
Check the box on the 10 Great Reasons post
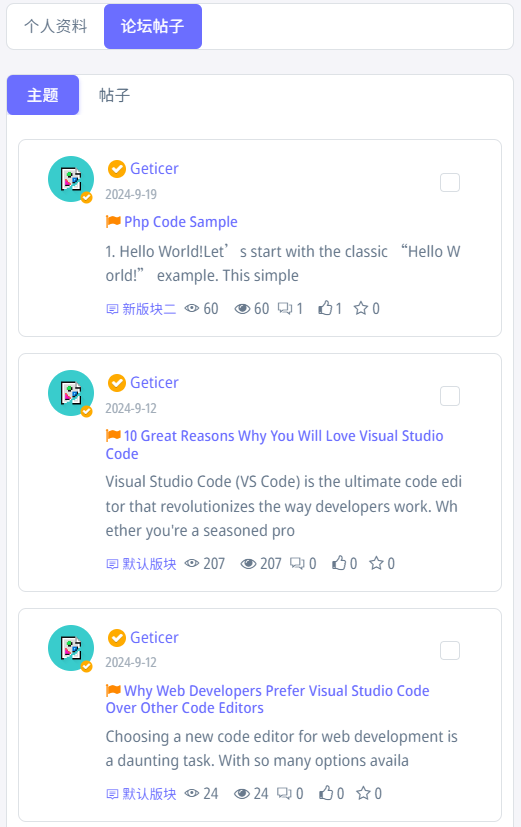[x=450, y=396]
